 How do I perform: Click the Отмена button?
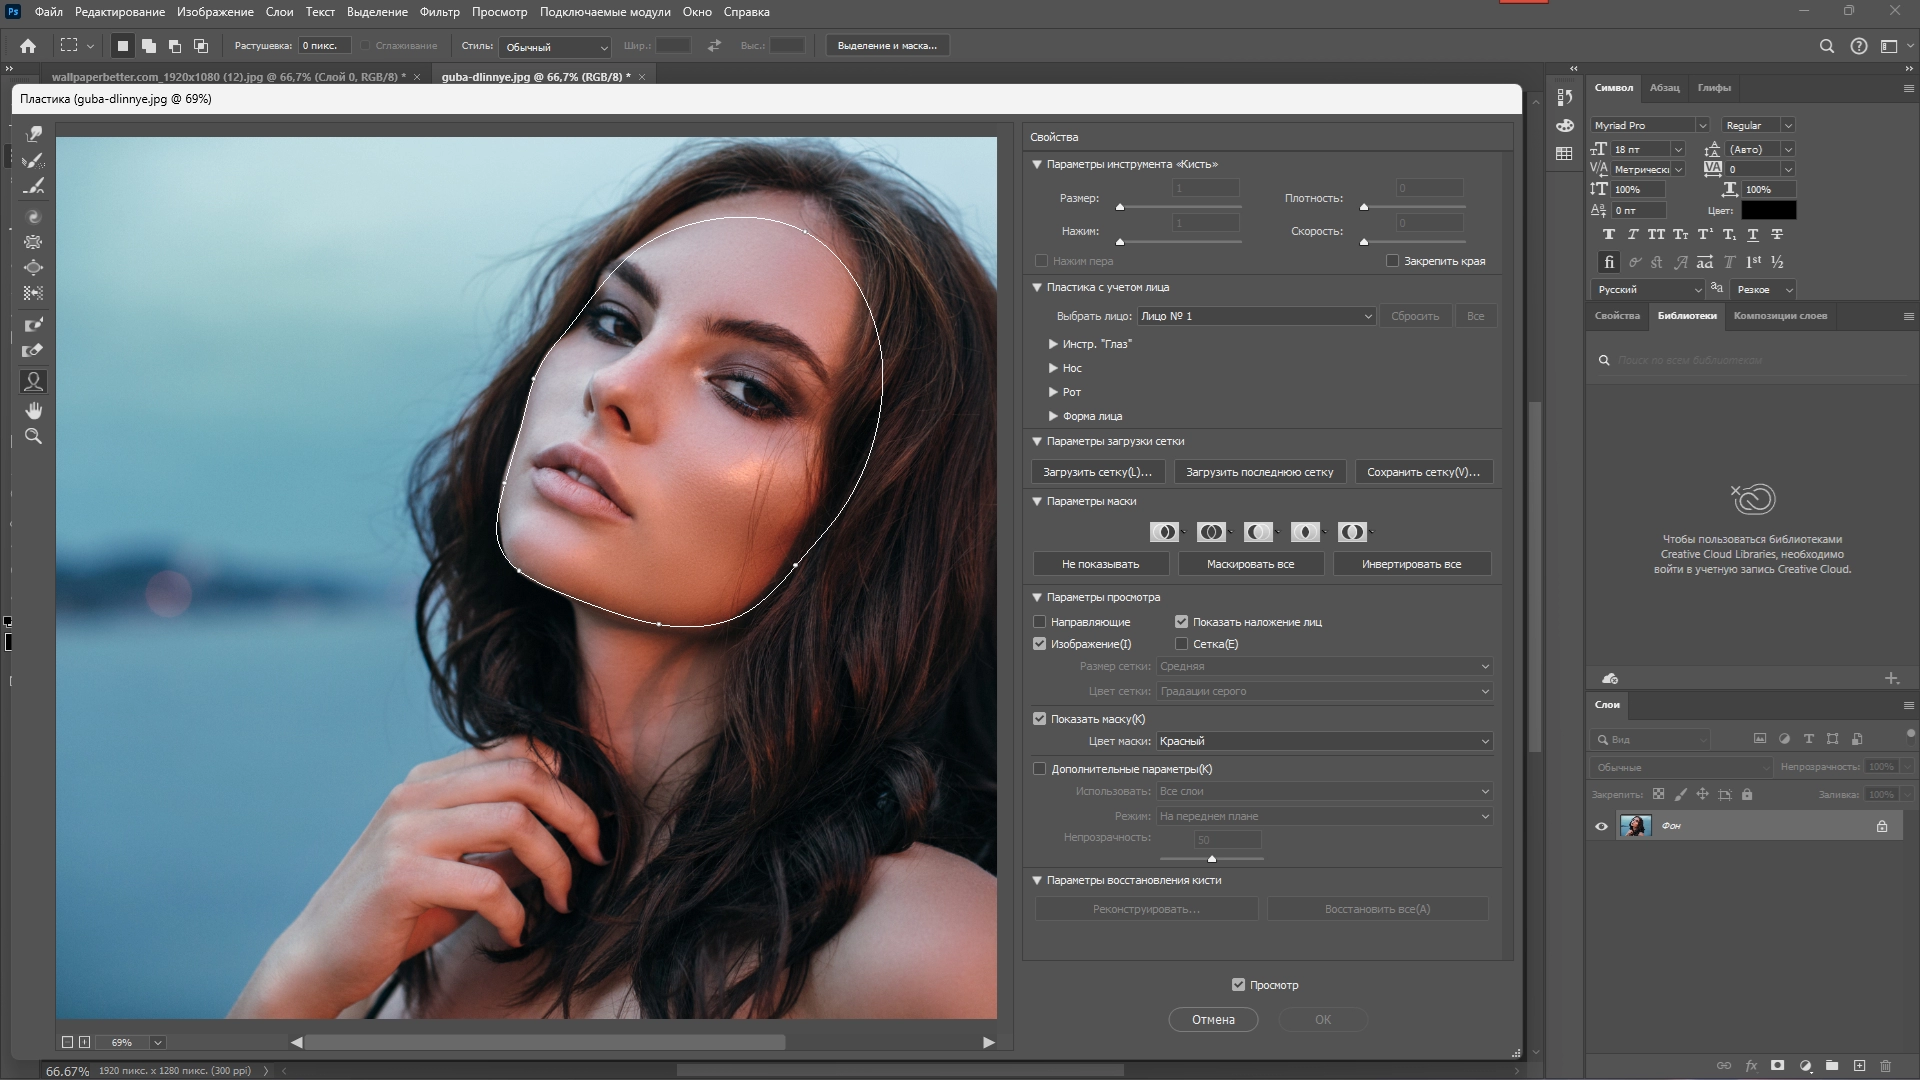point(1212,1020)
